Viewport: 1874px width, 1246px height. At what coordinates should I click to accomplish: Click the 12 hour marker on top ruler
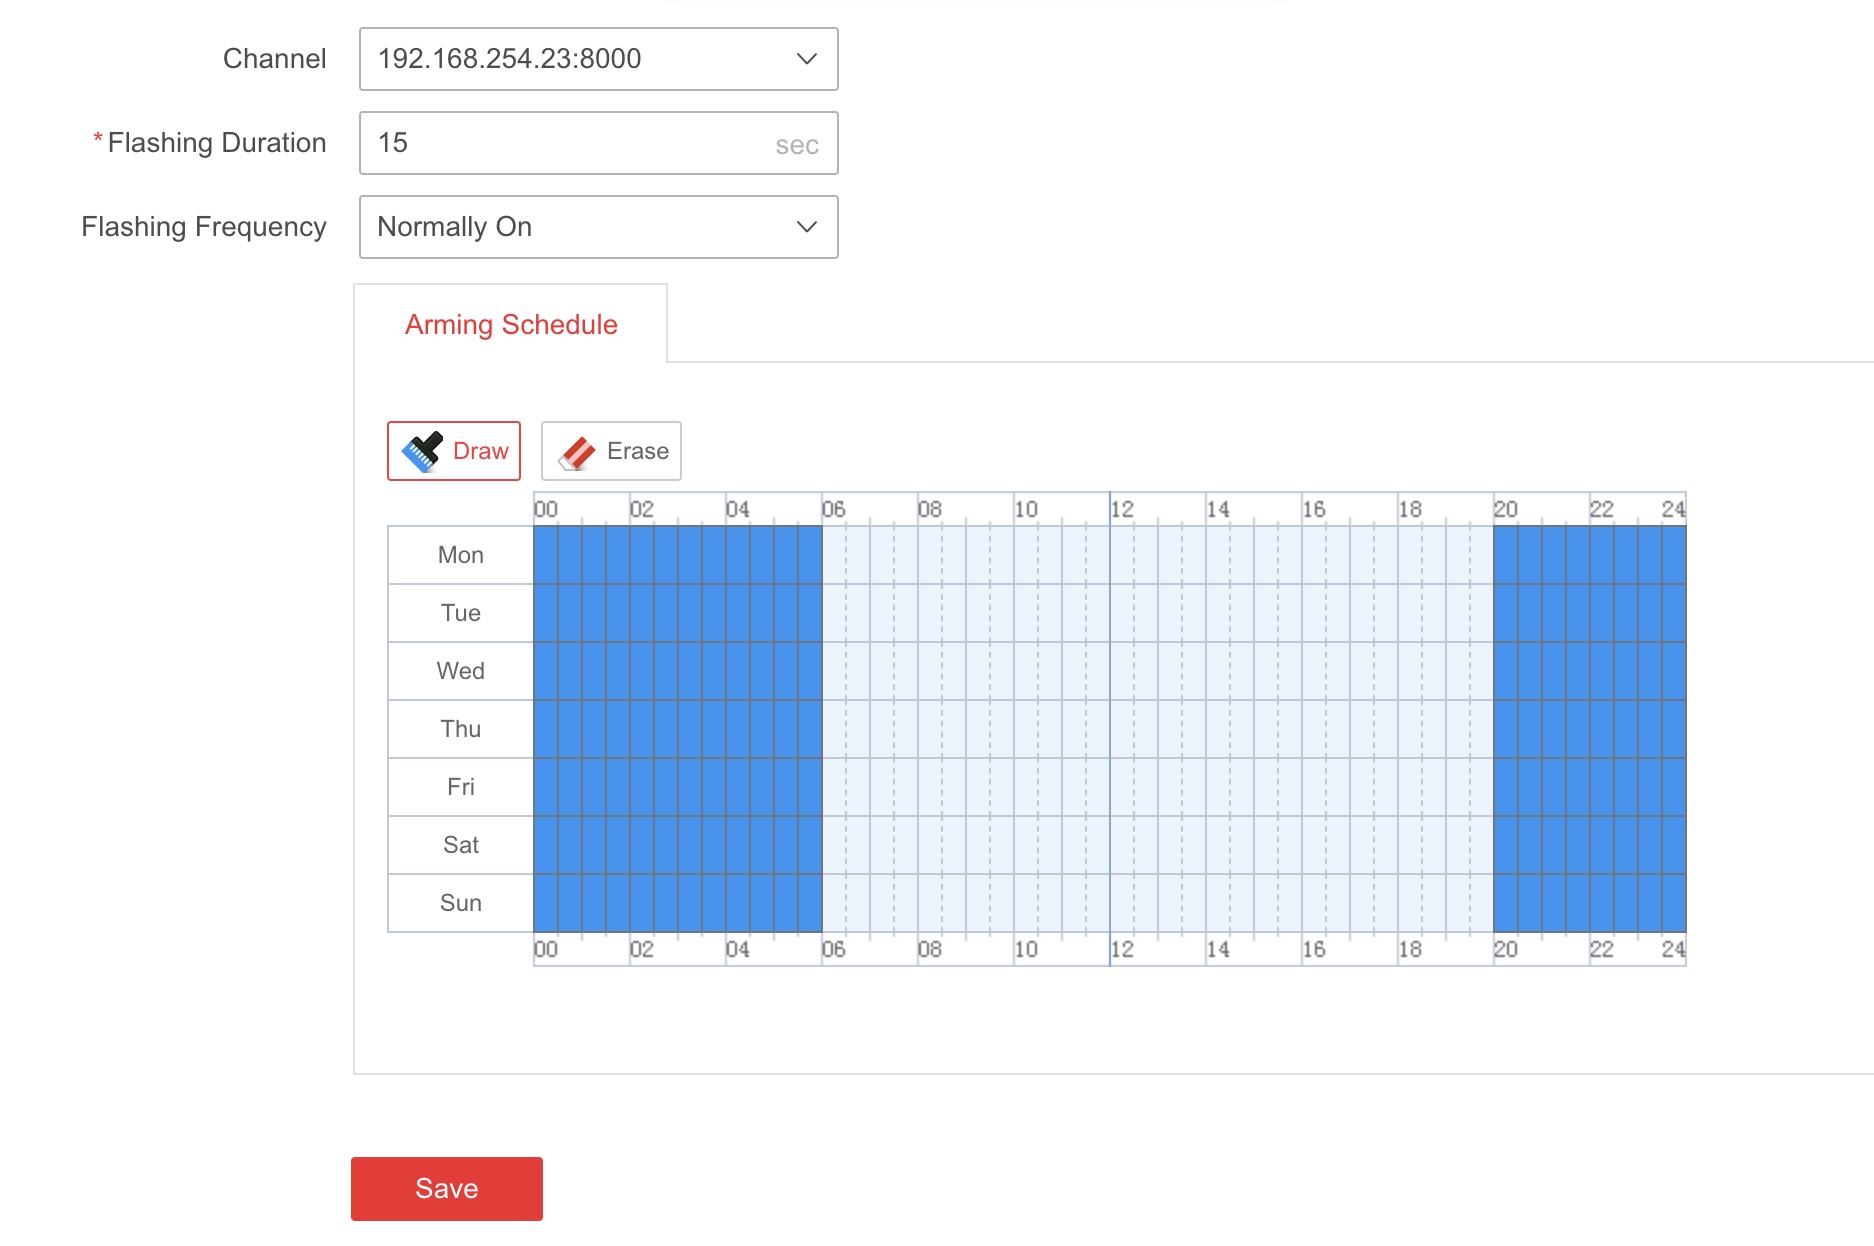click(1122, 509)
